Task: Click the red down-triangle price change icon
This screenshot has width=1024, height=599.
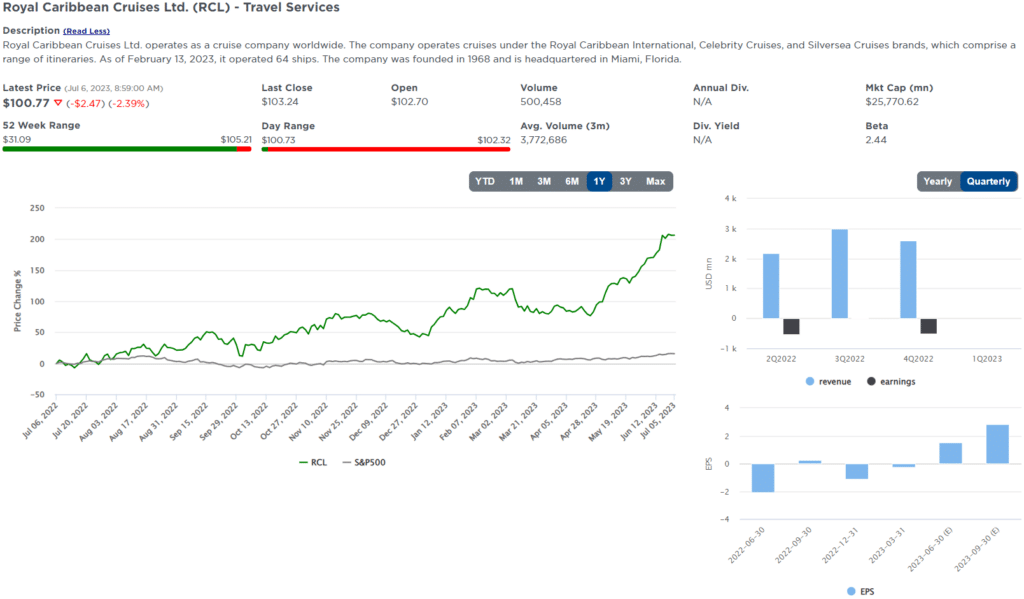Action: (58, 103)
